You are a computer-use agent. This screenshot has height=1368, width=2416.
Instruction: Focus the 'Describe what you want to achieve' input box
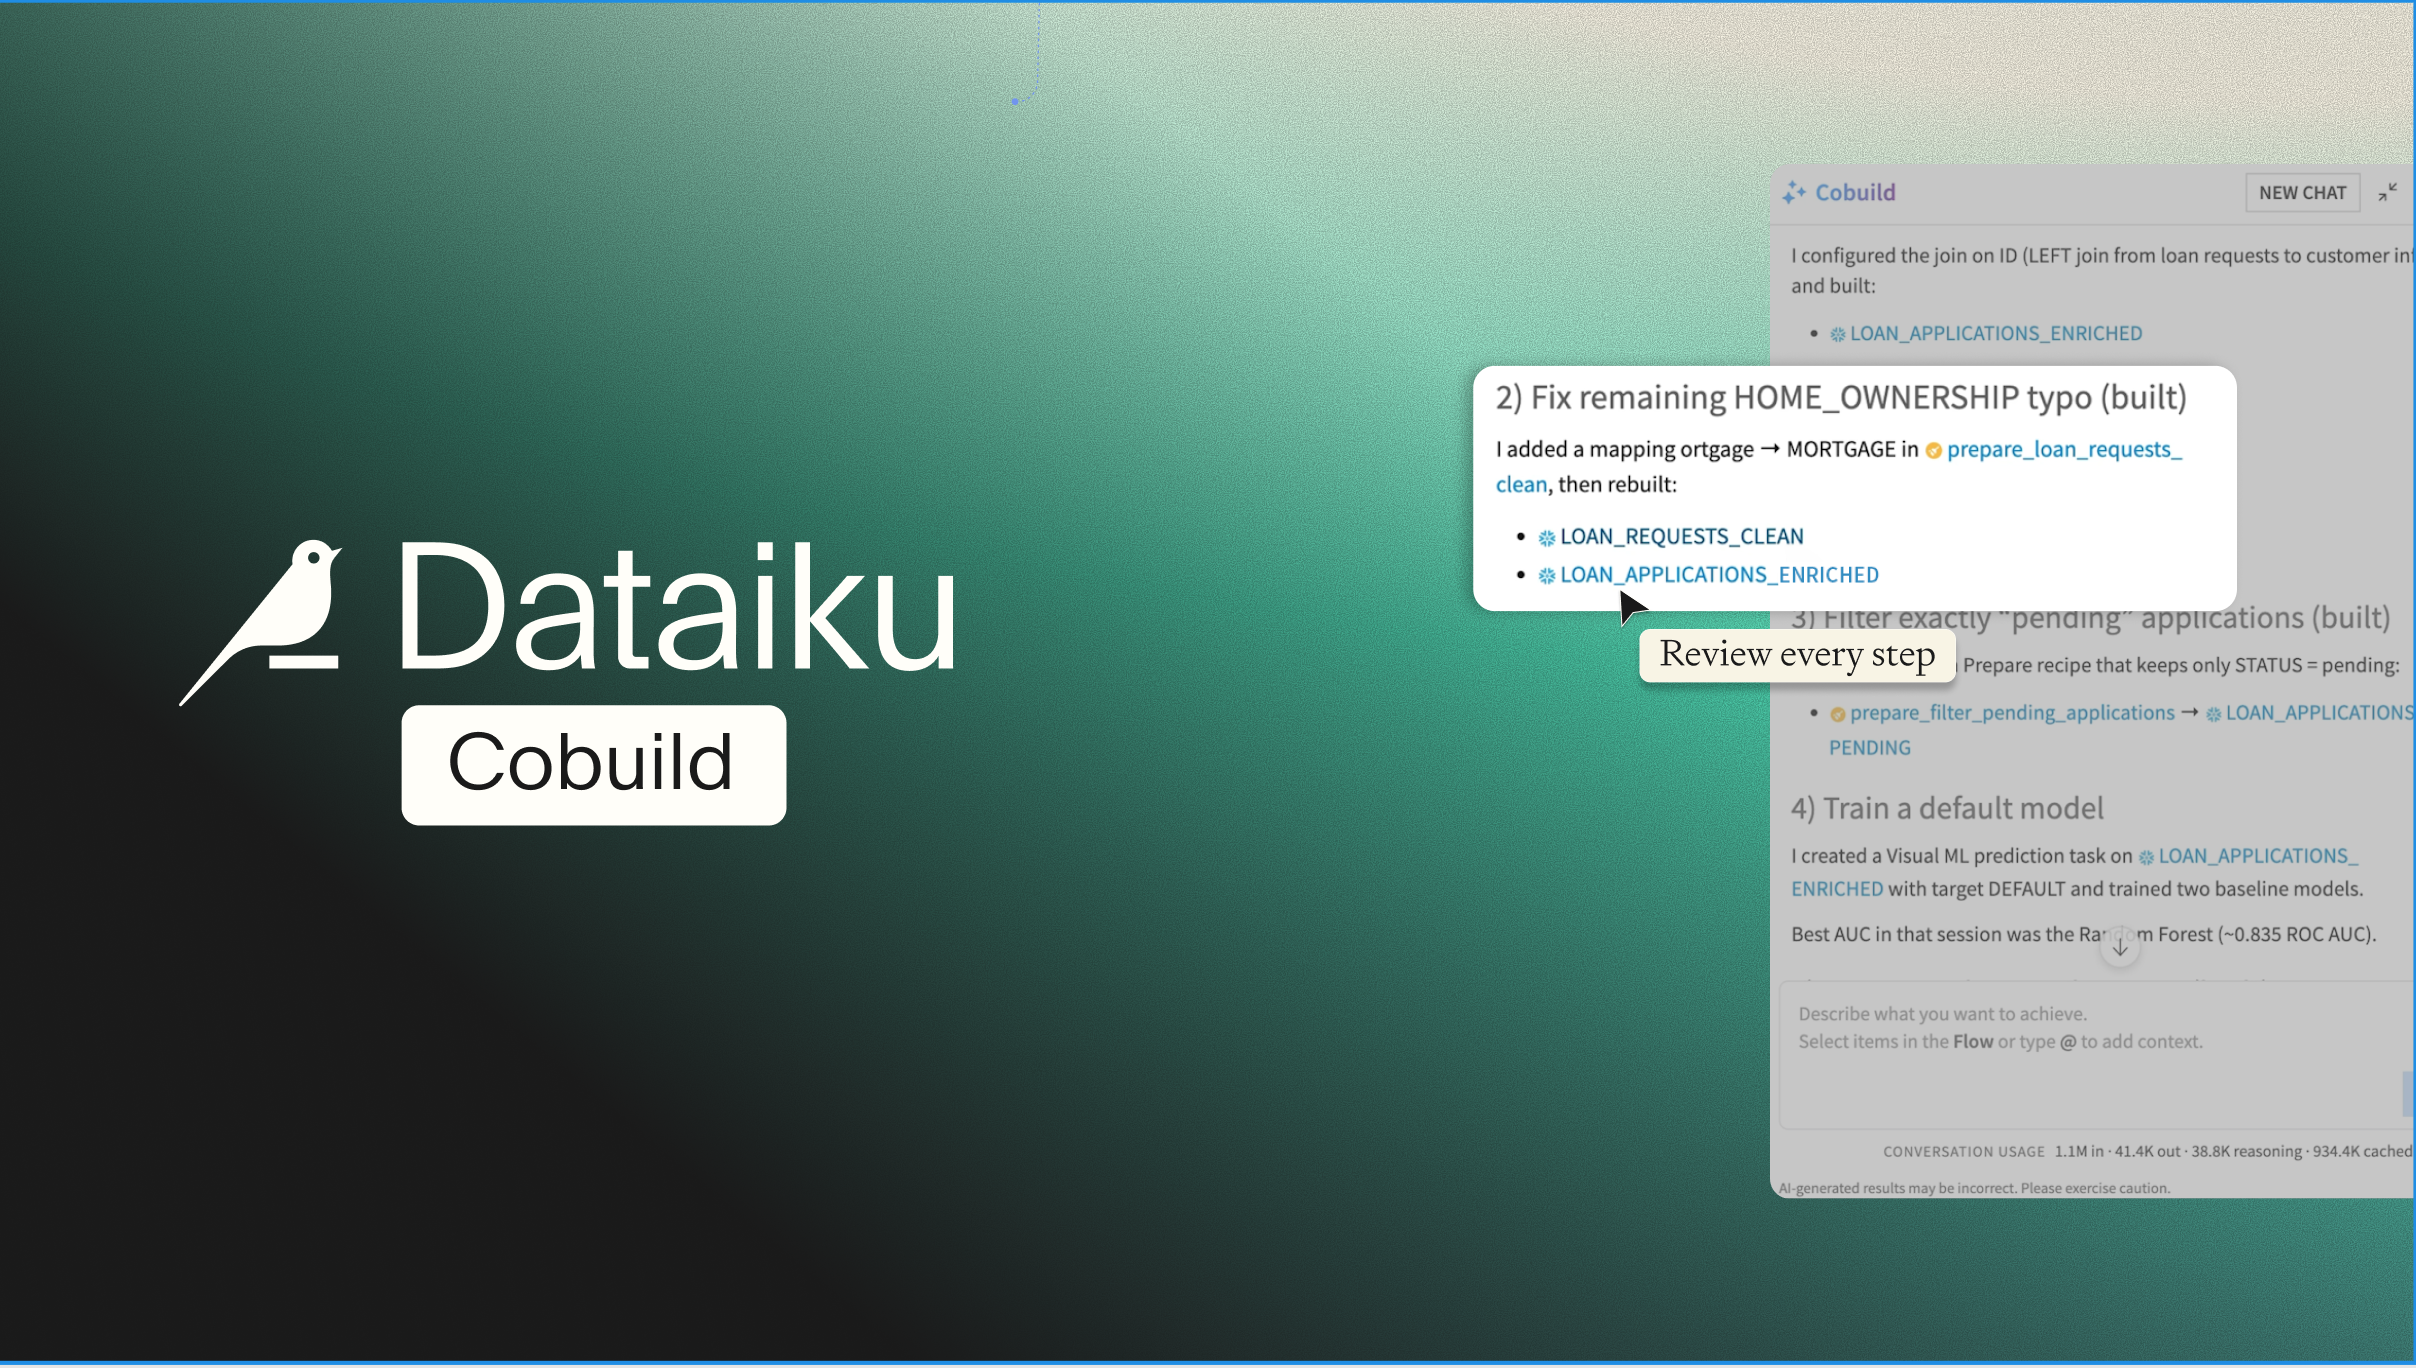click(x=2097, y=1055)
